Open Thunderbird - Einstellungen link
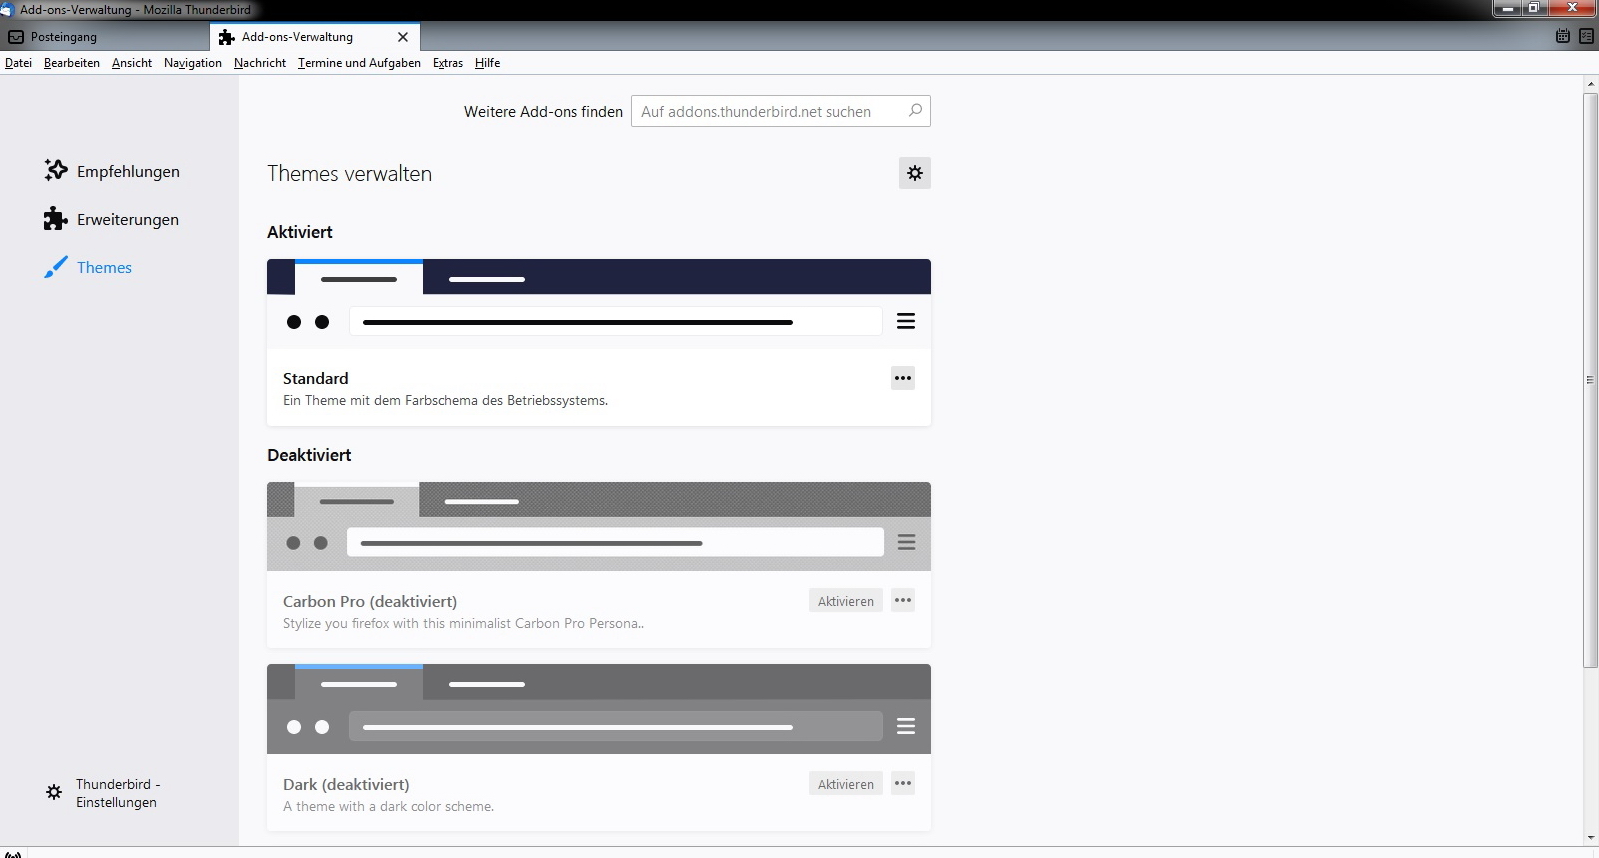The height and width of the screenshot is (858, 1599). click(118, 793)
